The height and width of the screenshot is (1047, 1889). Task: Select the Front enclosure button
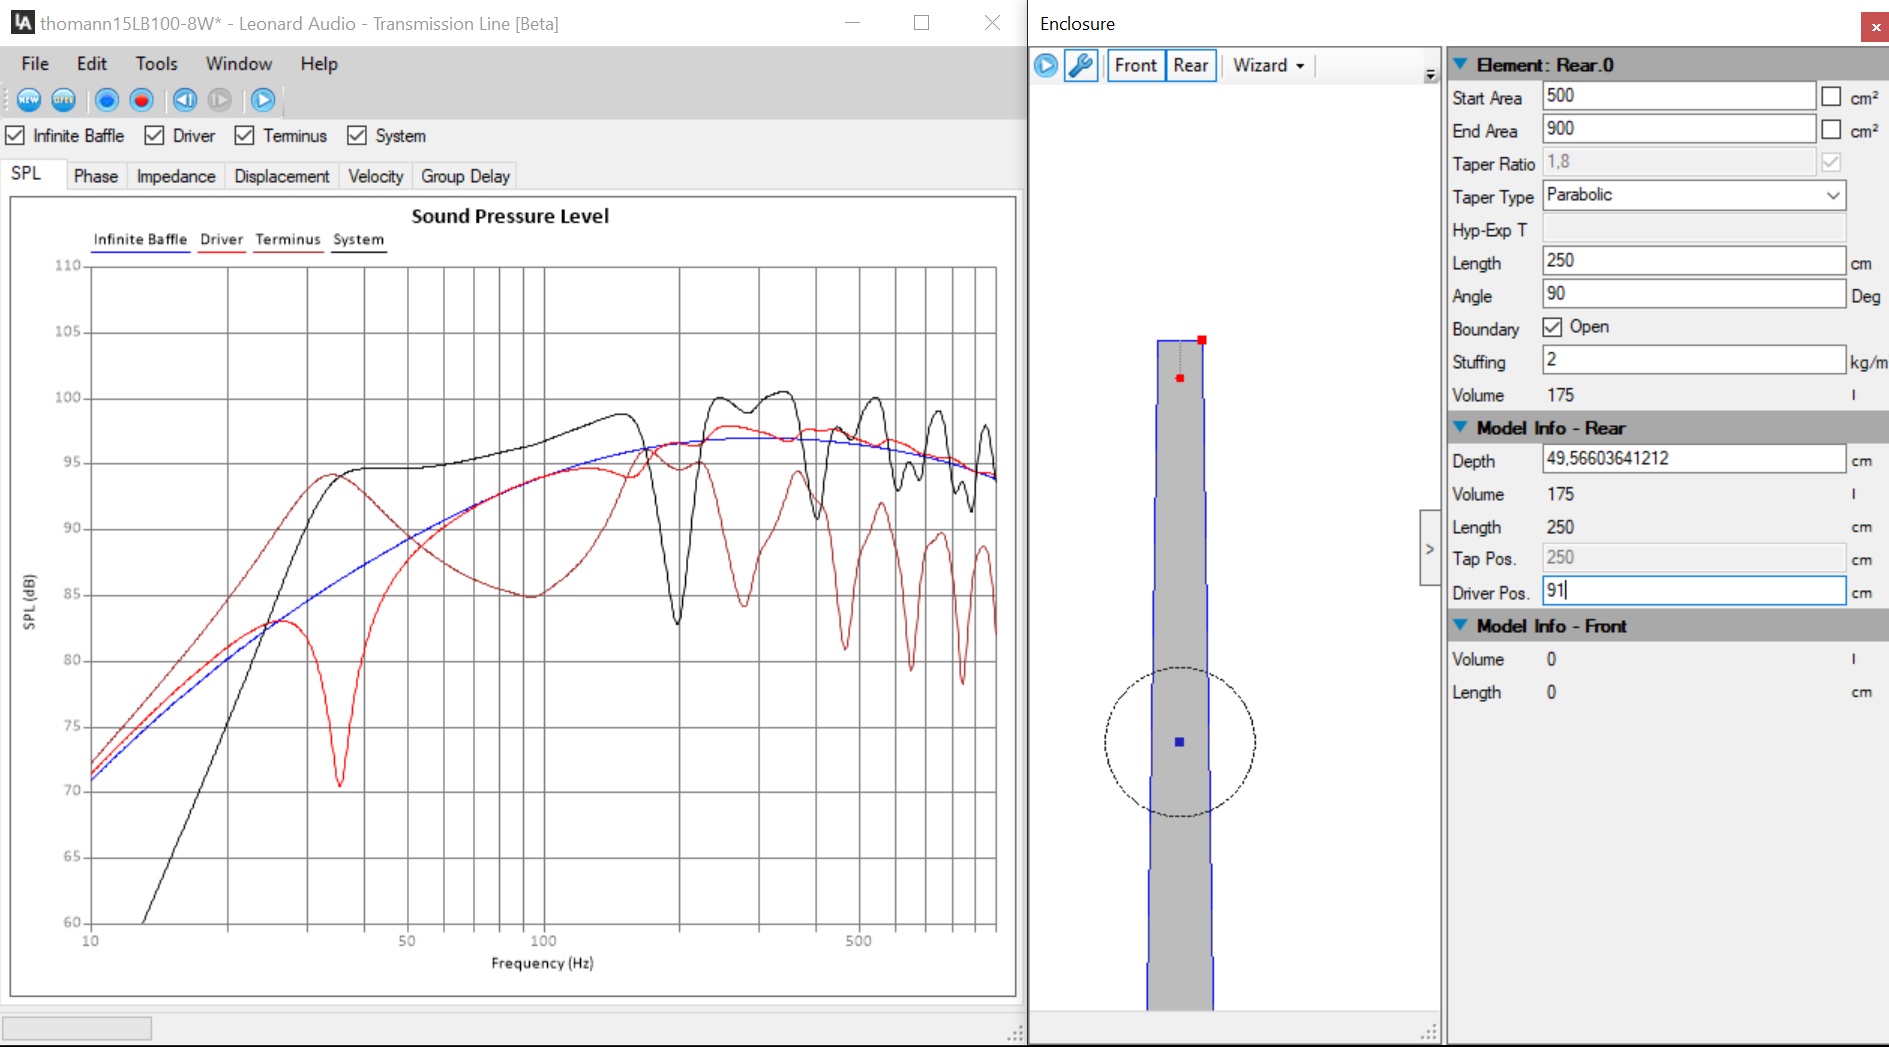tap(1135, 66)
